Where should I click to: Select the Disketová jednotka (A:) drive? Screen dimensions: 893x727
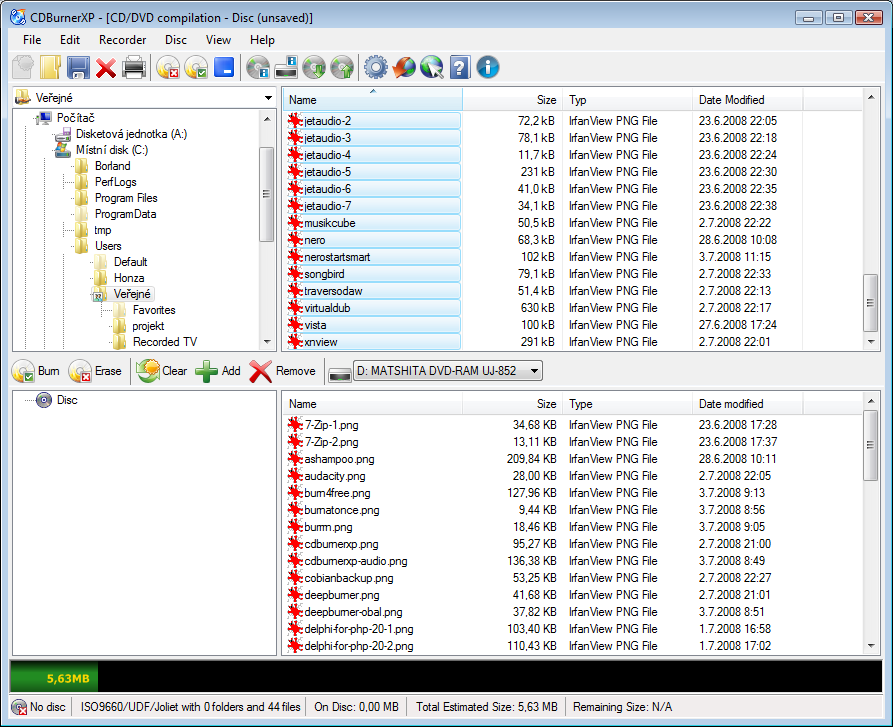point(131,134)
